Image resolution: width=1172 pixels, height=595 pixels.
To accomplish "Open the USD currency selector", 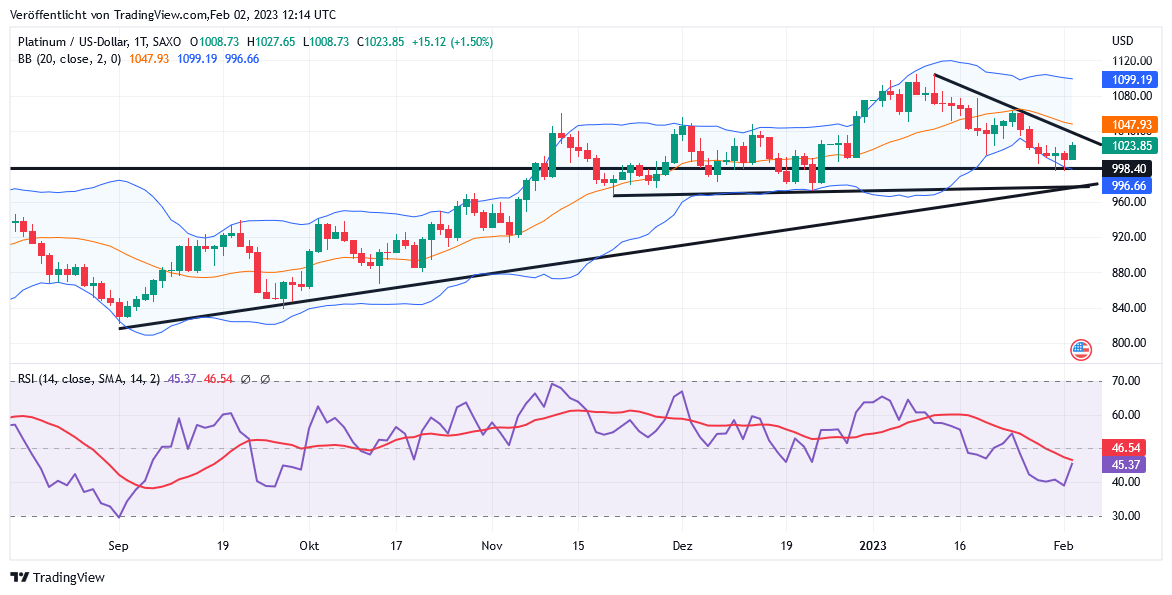I will [1122, 41].
